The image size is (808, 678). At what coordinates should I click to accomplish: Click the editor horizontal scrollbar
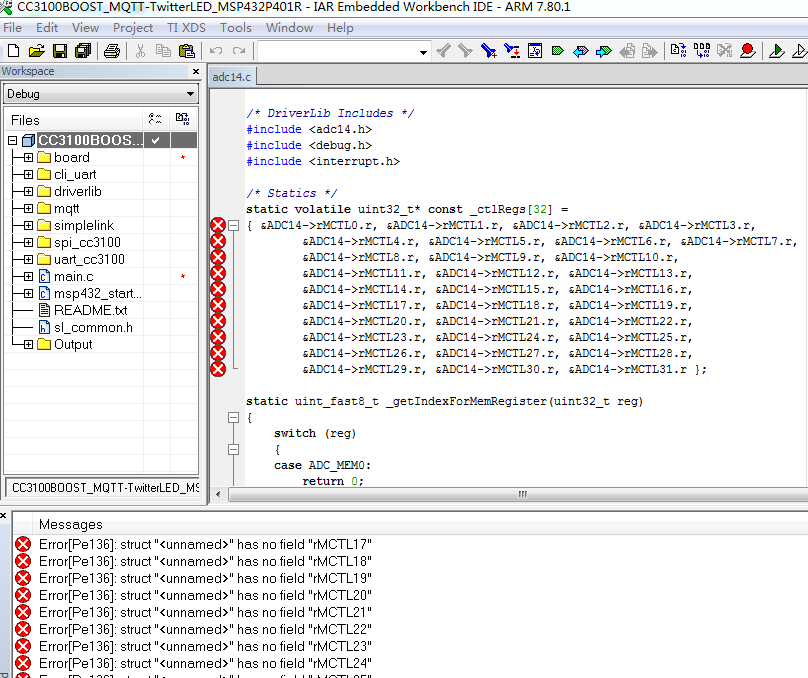(520, 494)
